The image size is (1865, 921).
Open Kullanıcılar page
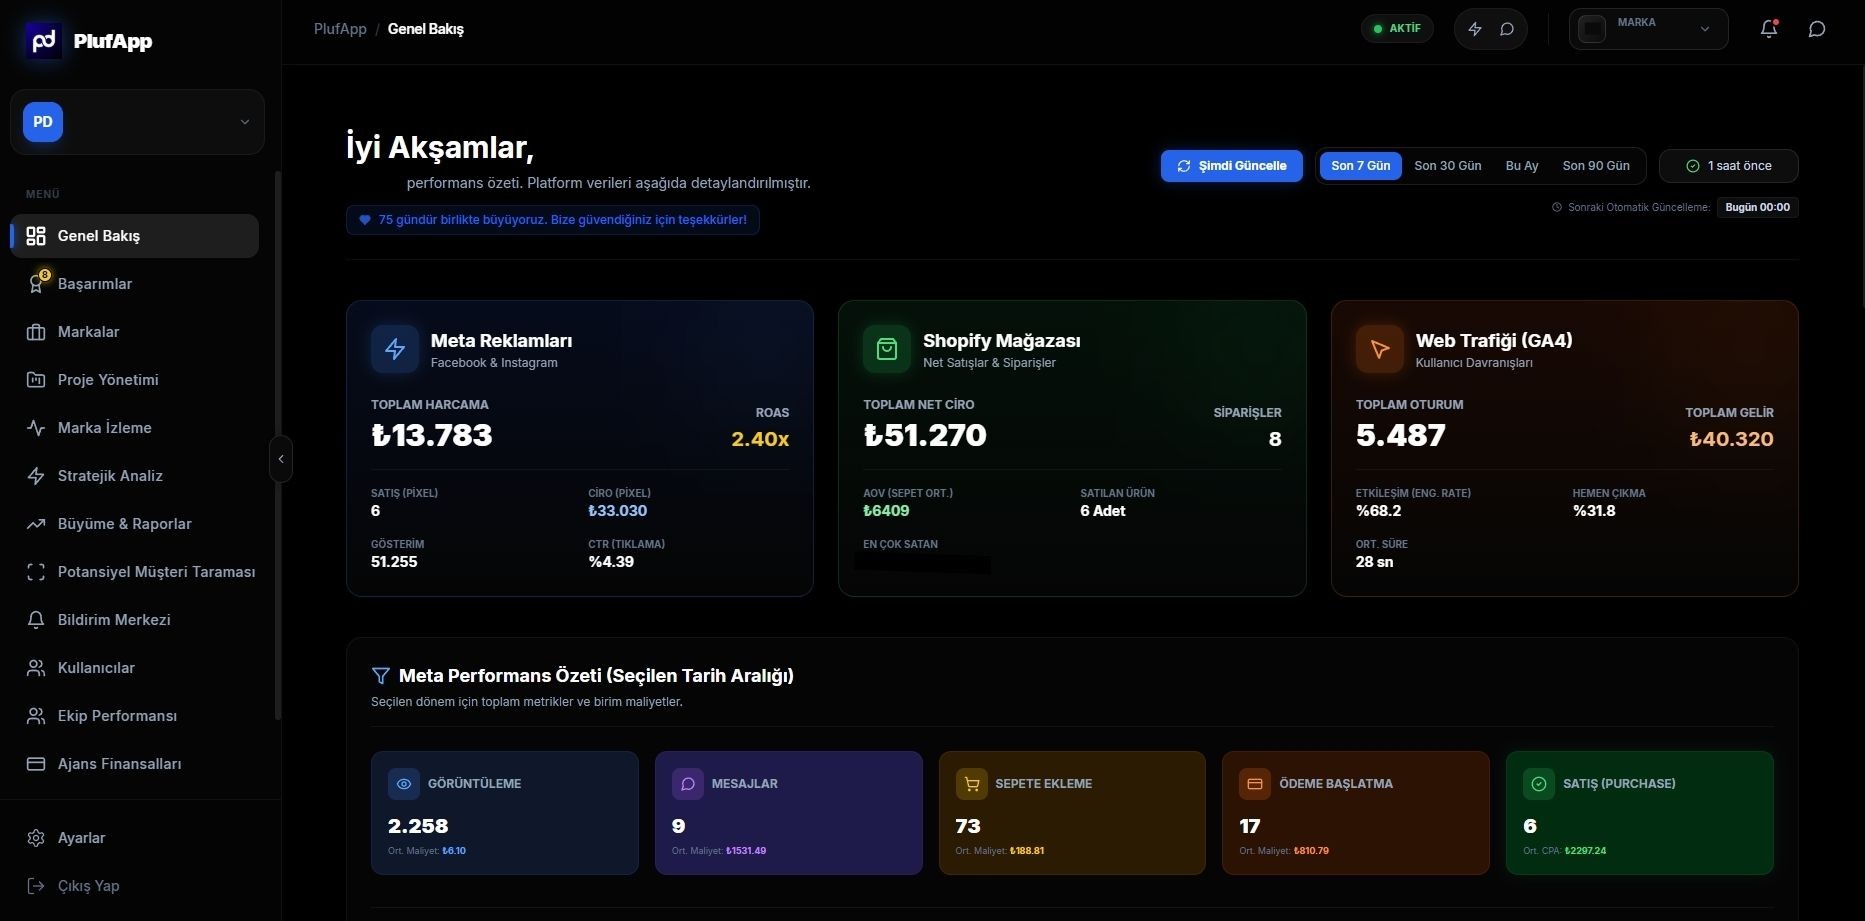(x=134, y=668)
